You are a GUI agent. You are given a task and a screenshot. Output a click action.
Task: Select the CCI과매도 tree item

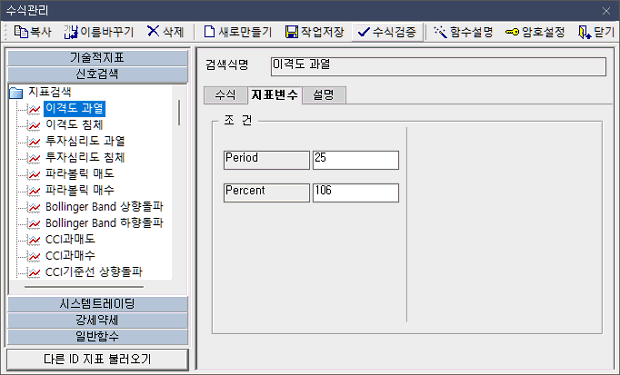click(x=70, y=240)
